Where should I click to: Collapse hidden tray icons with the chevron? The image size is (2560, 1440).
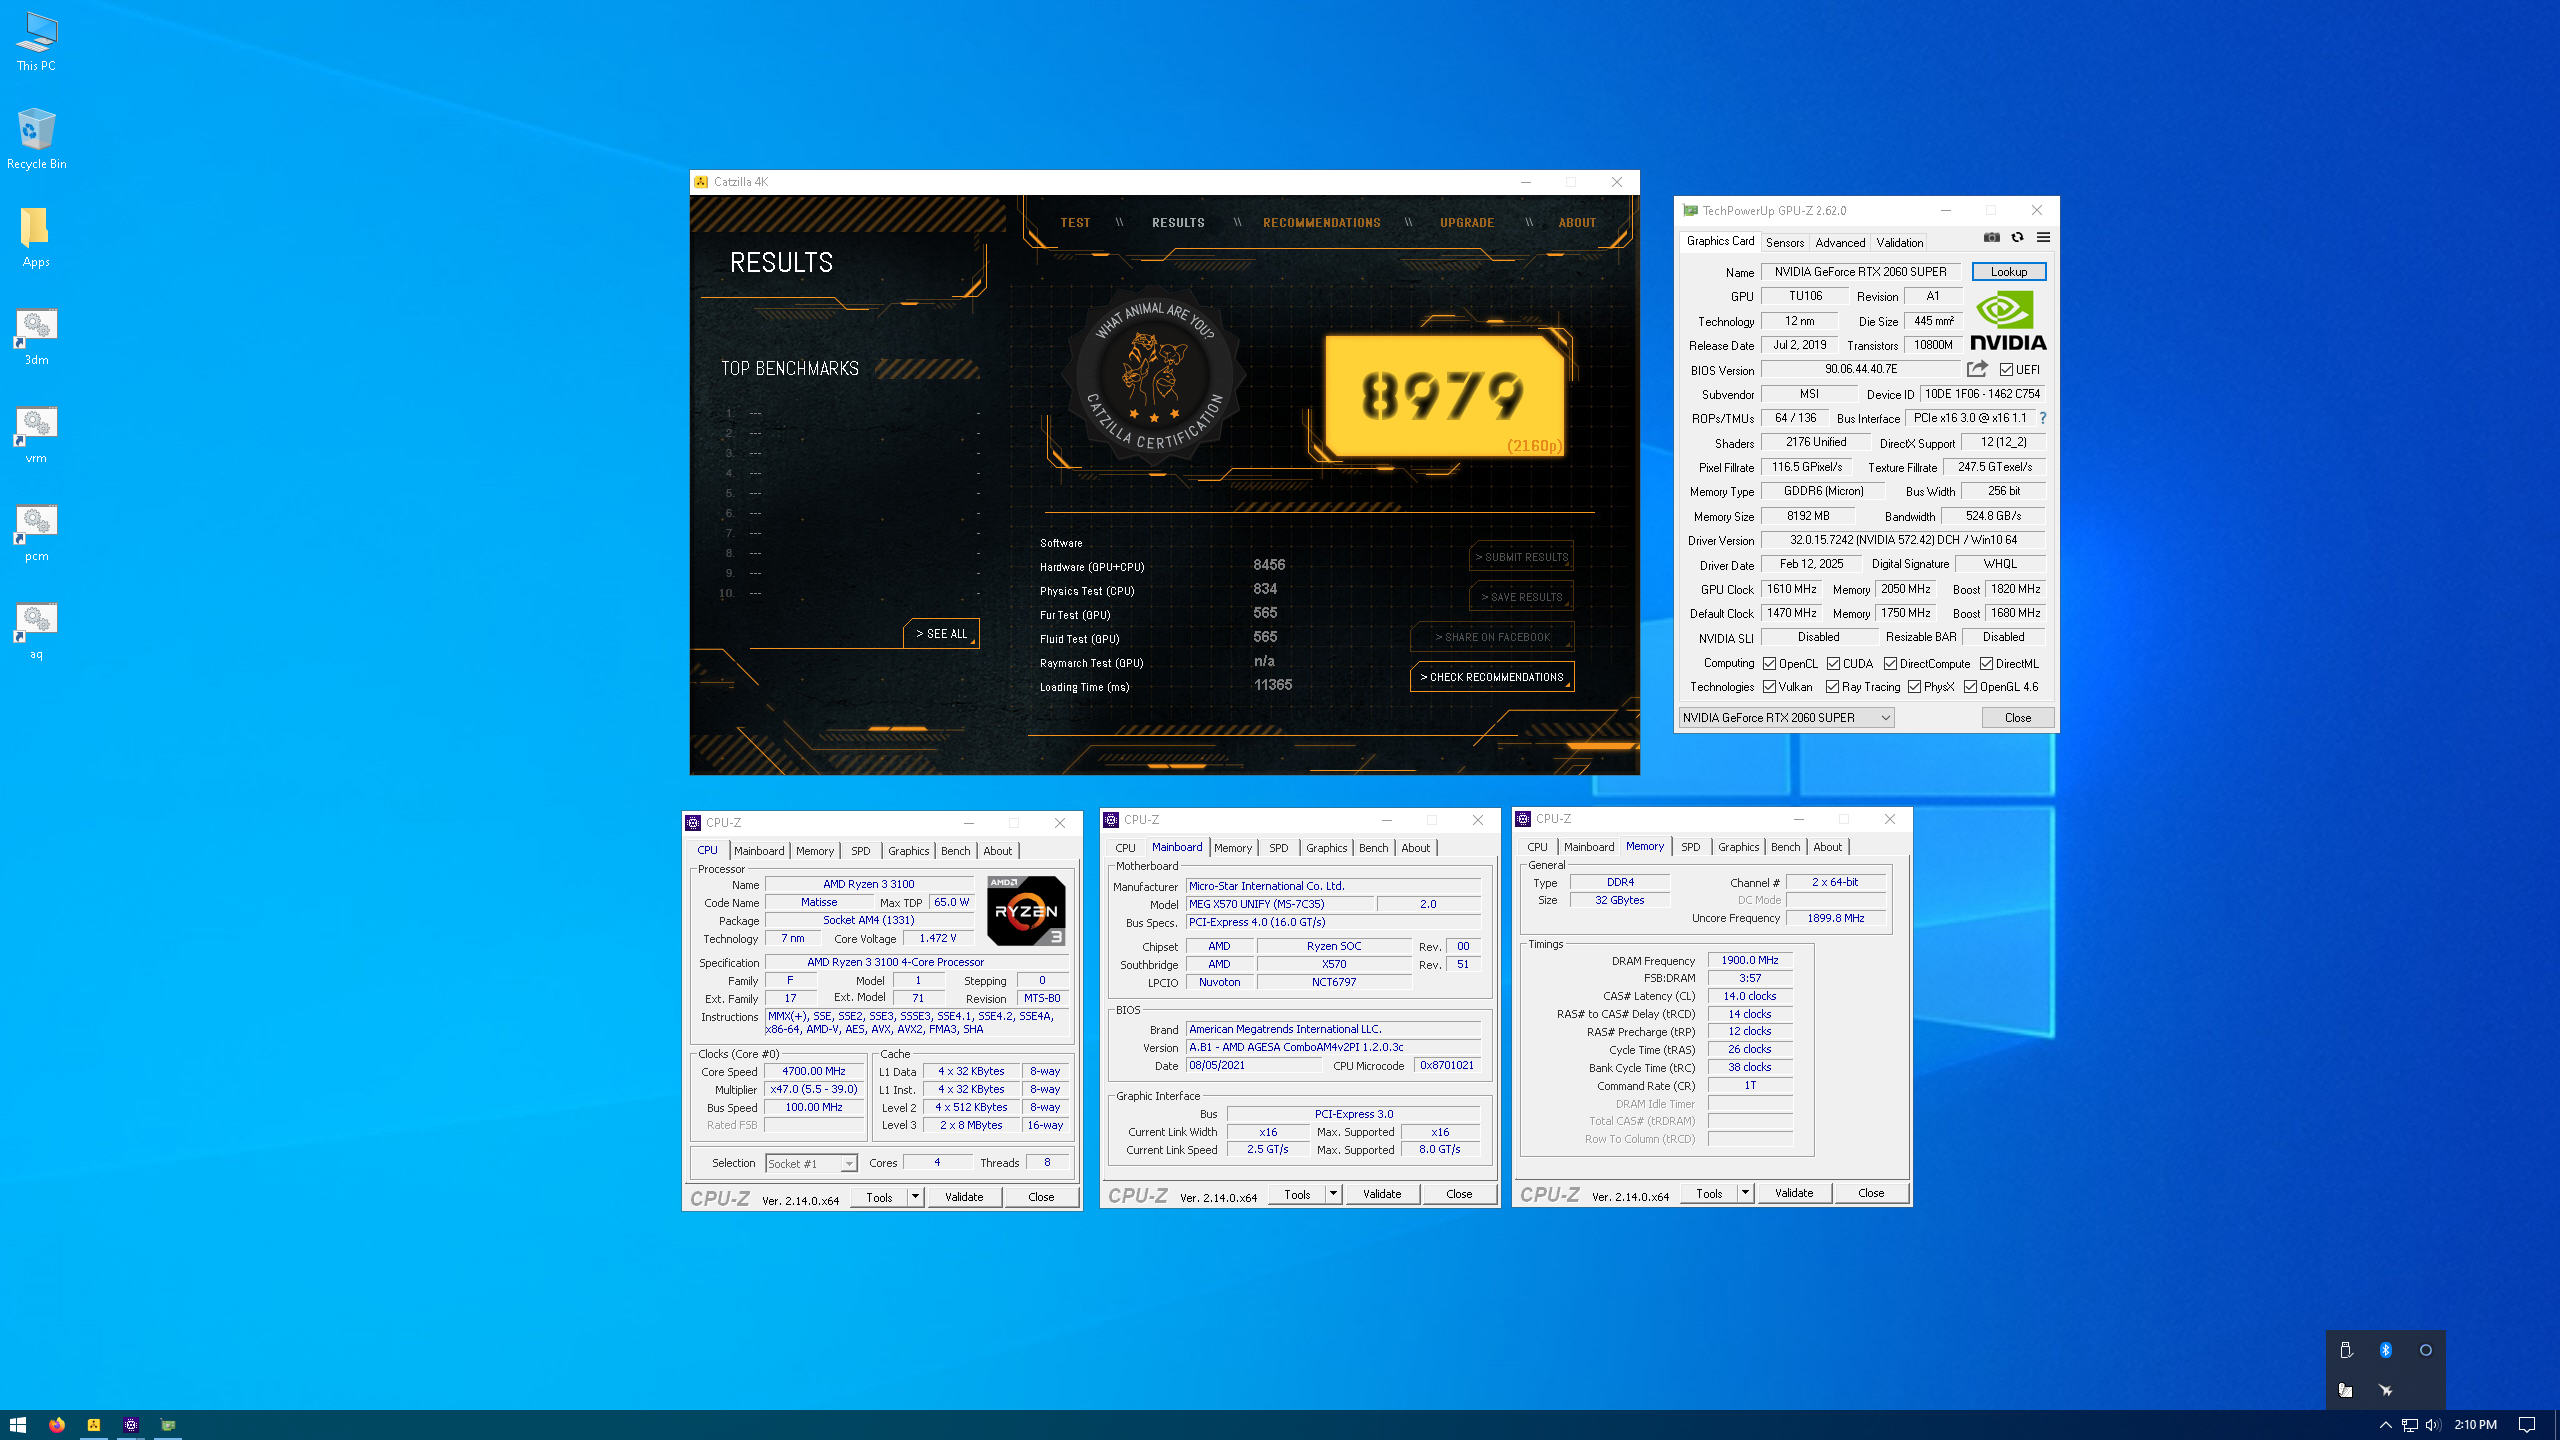tap(2385, 1425)
